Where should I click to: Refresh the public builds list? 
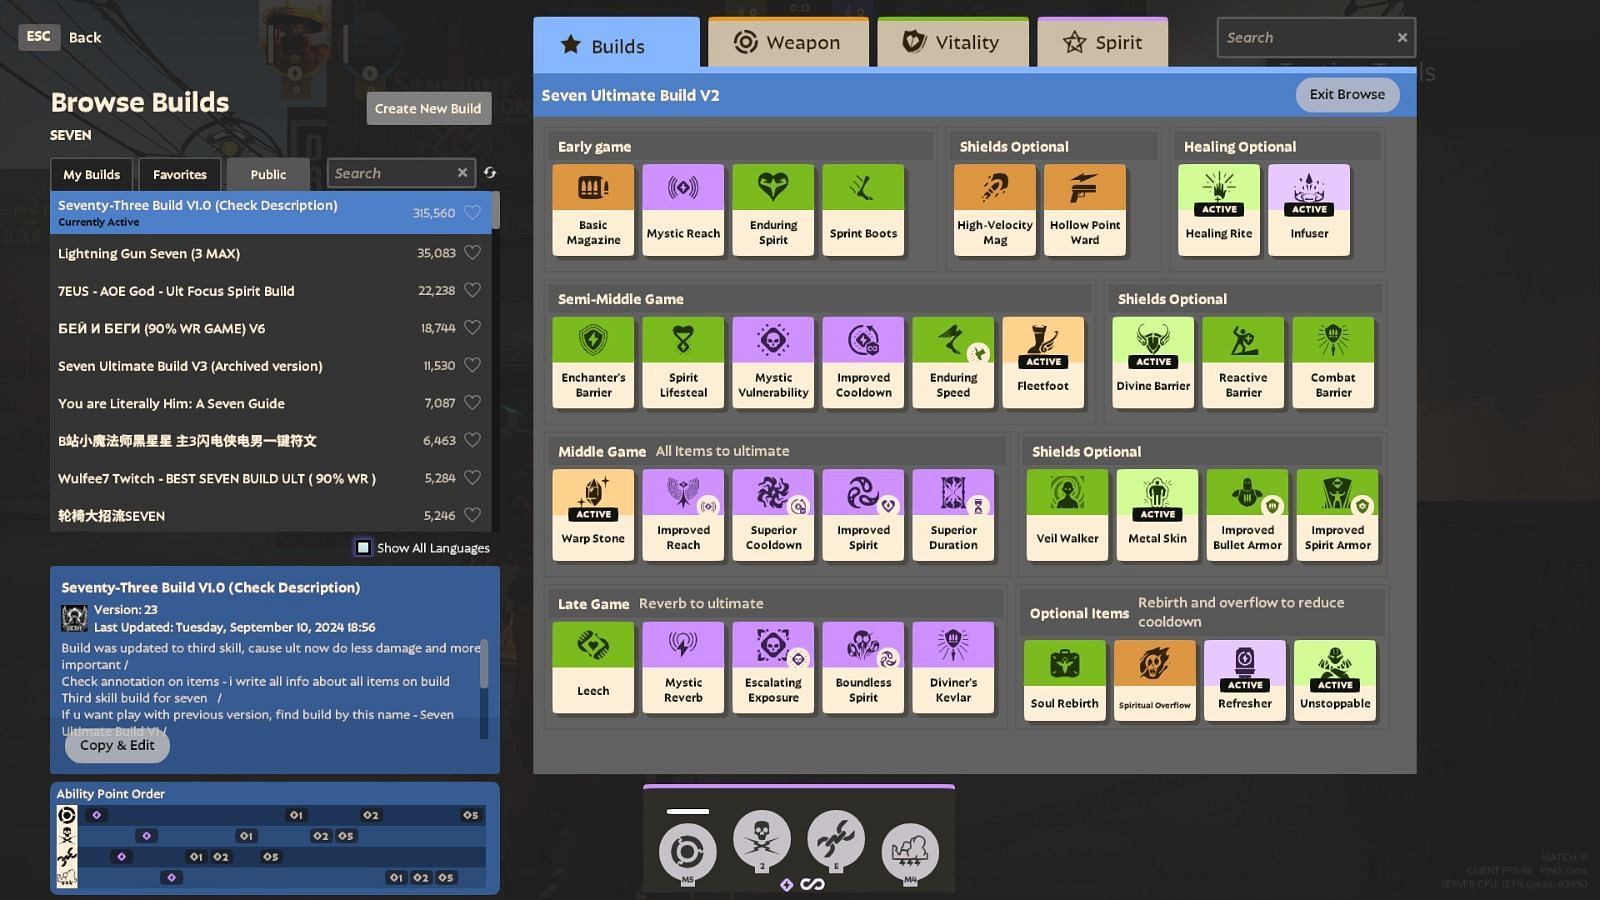(490, 173)
